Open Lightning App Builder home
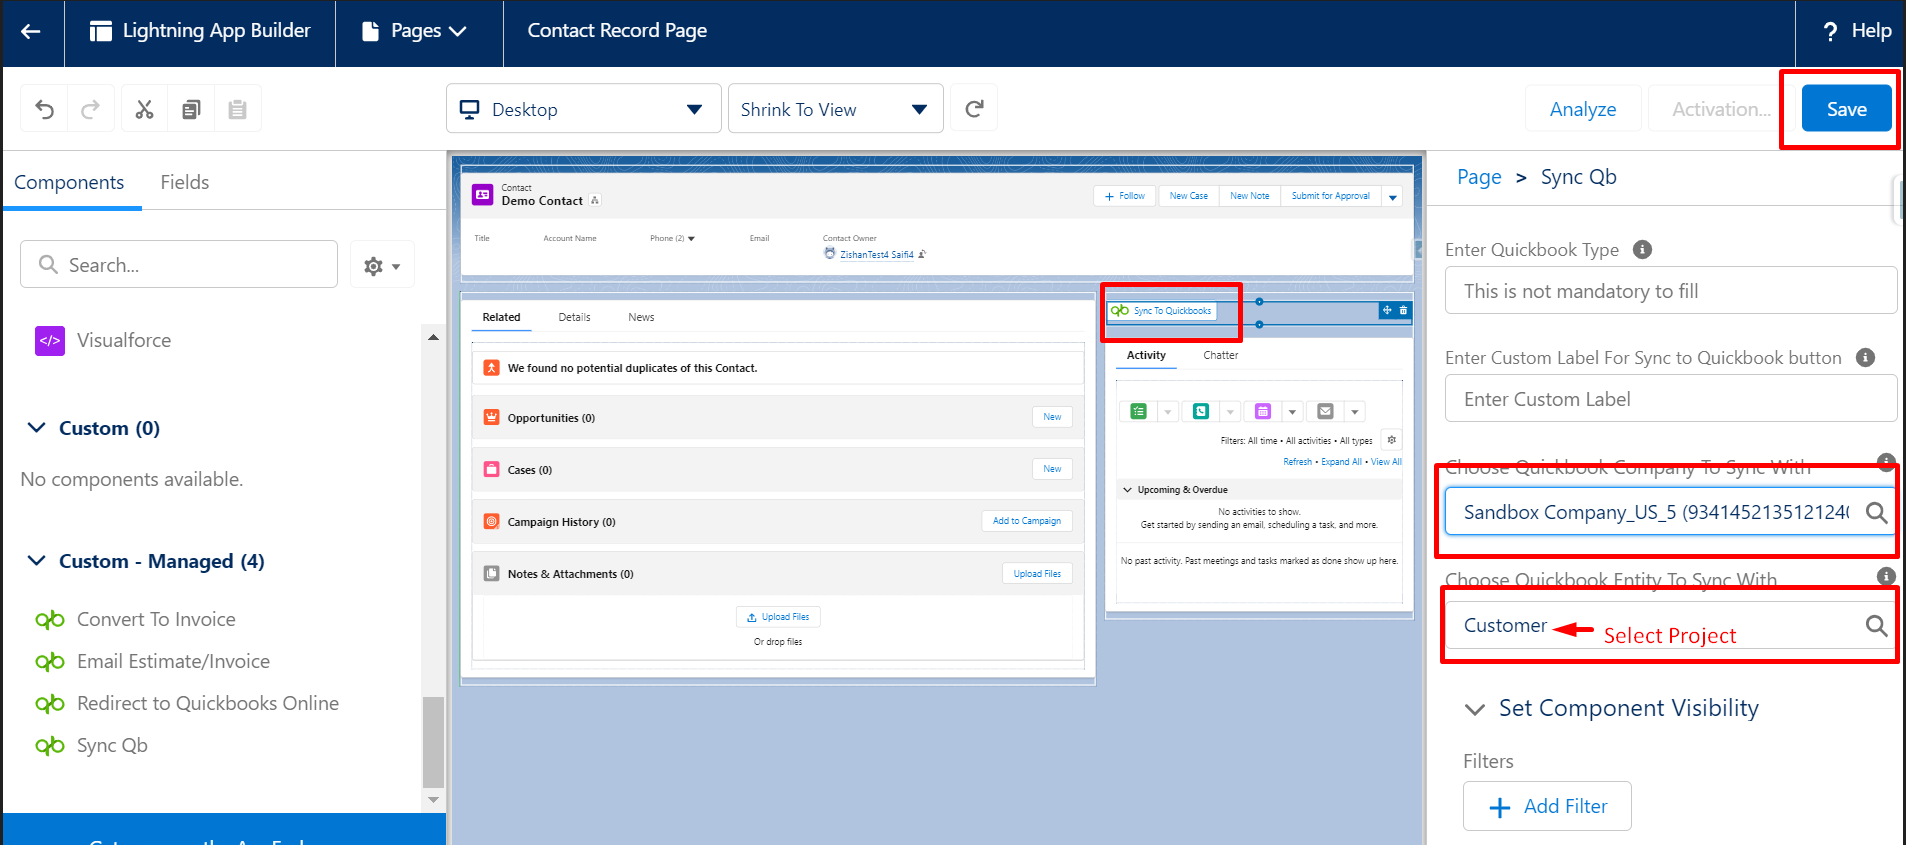Image resolution: width=1906 pixels, height=845 pixels. click(x=200, y=31)
